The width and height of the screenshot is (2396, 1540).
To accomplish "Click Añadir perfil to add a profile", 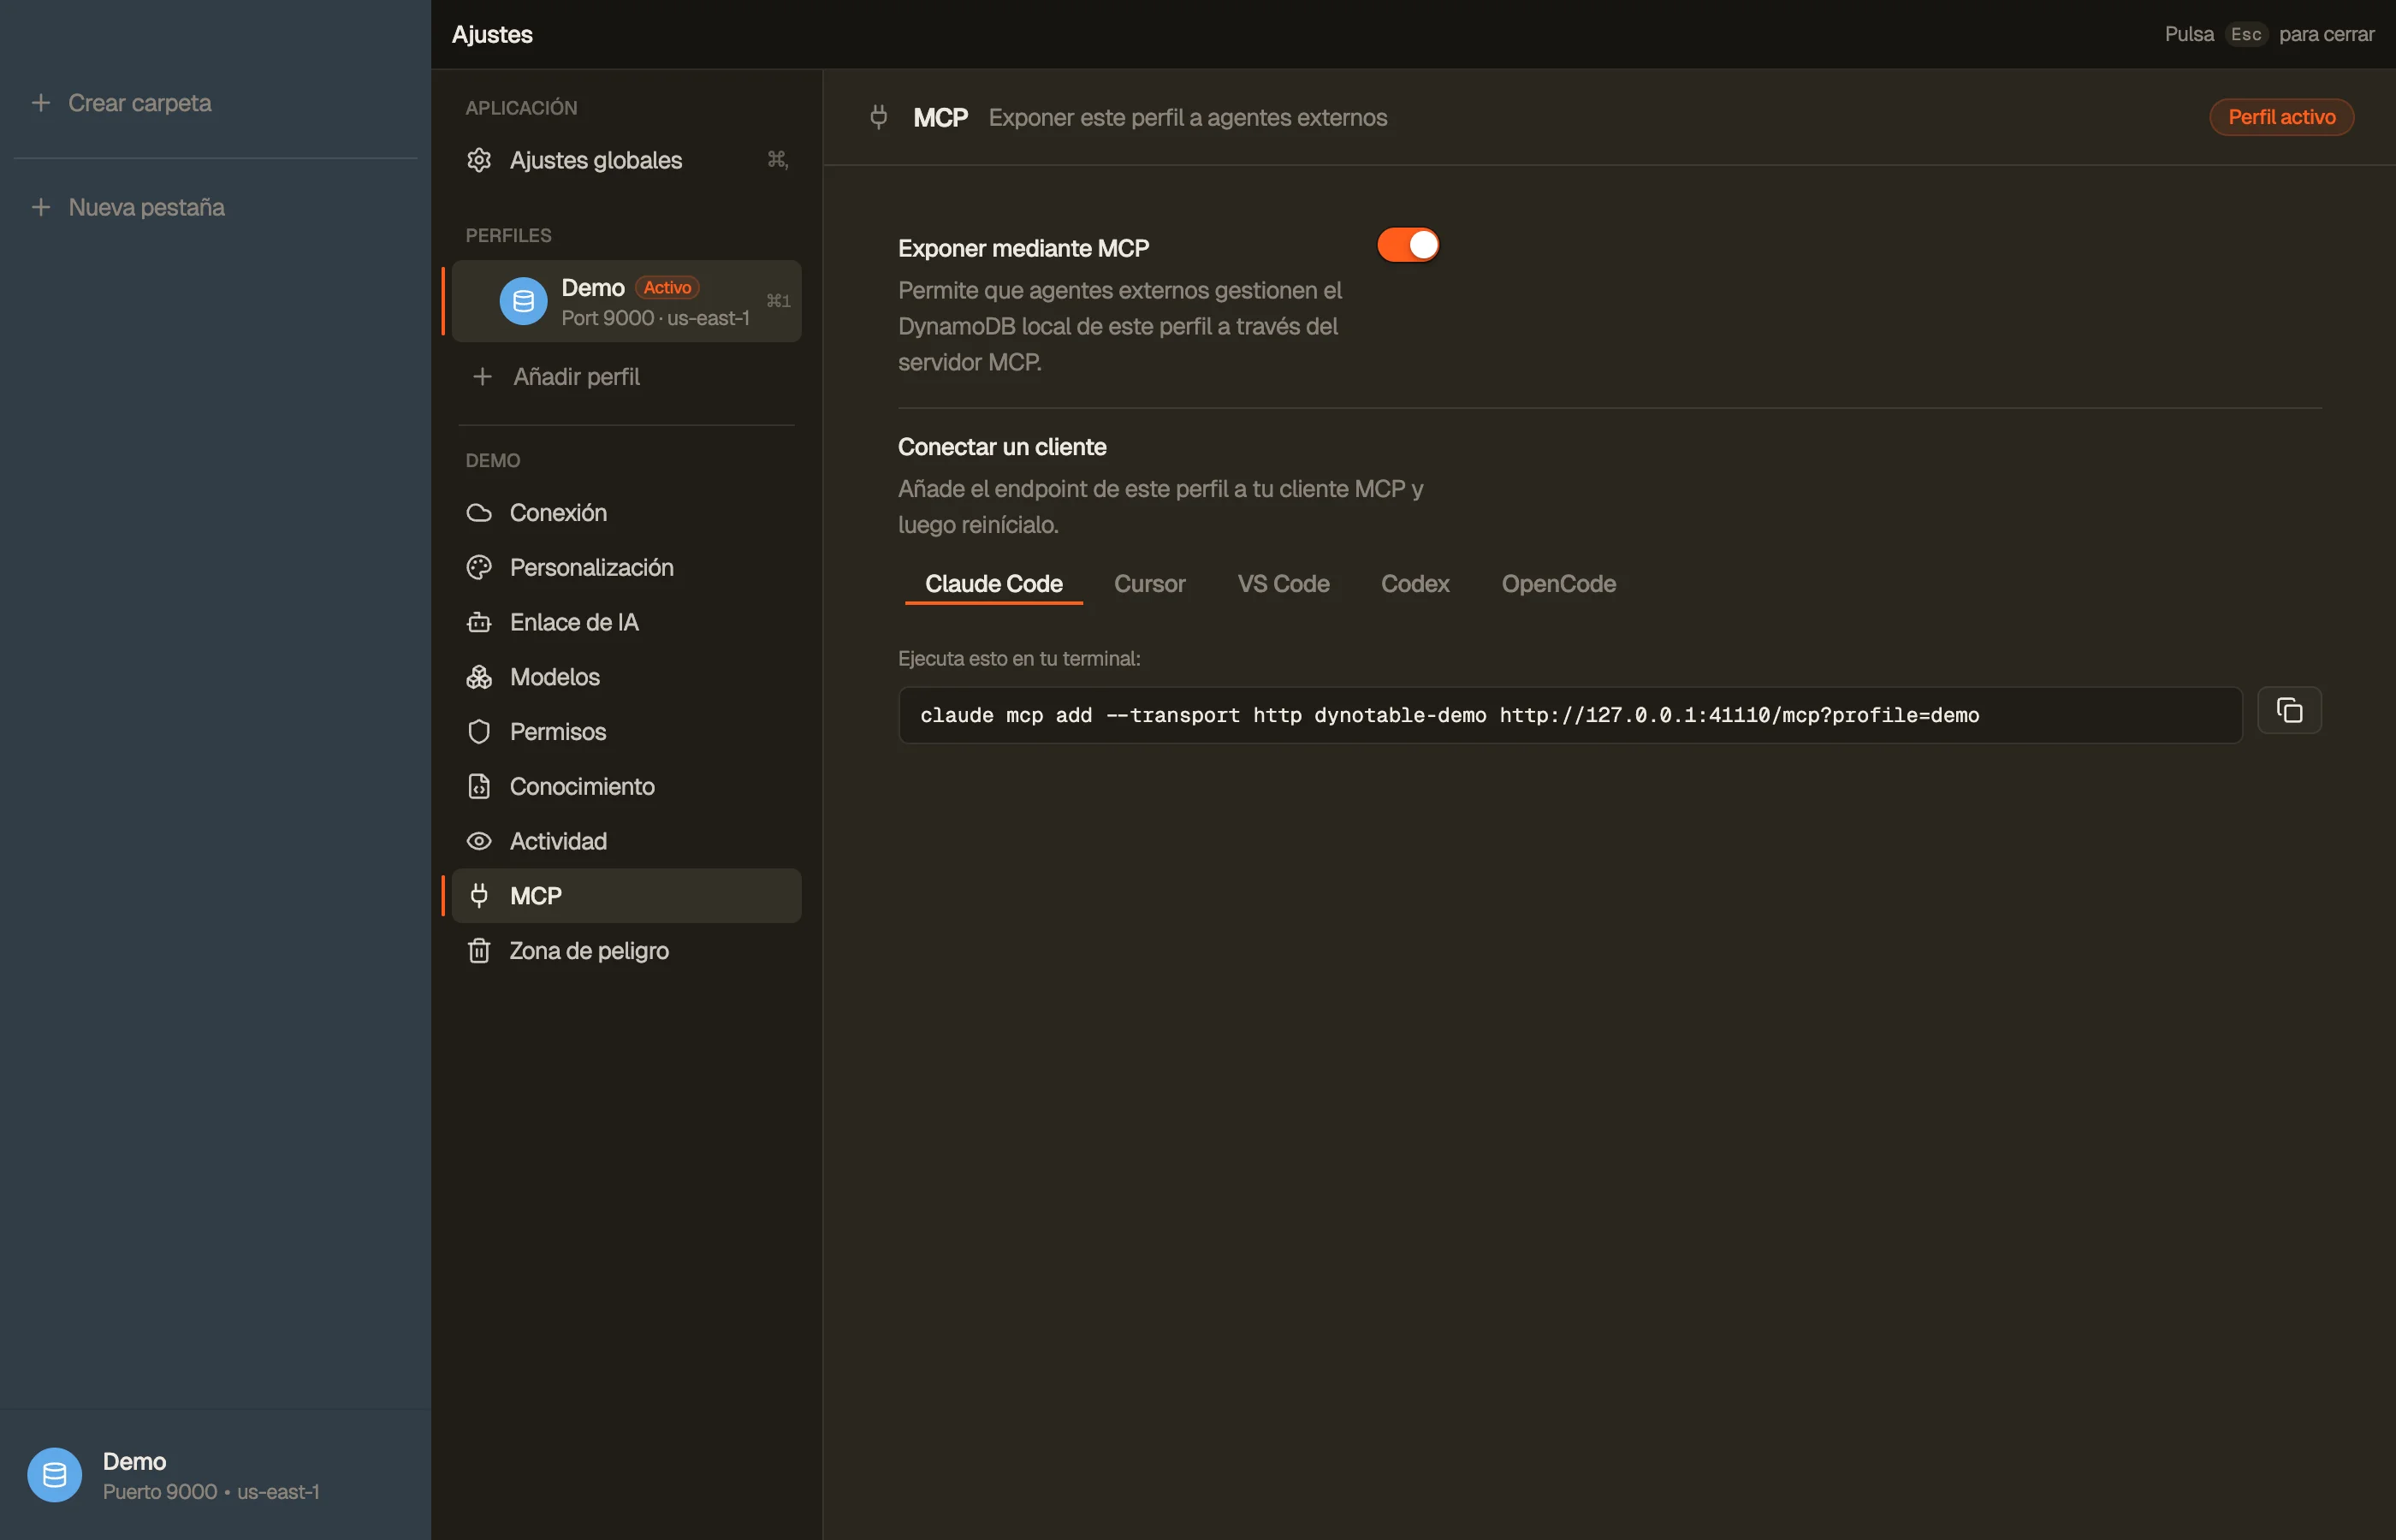I will coord(626,377).
